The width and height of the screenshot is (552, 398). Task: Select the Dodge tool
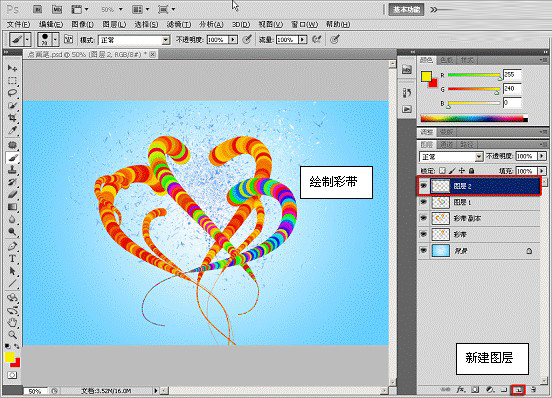coord(12,232)
